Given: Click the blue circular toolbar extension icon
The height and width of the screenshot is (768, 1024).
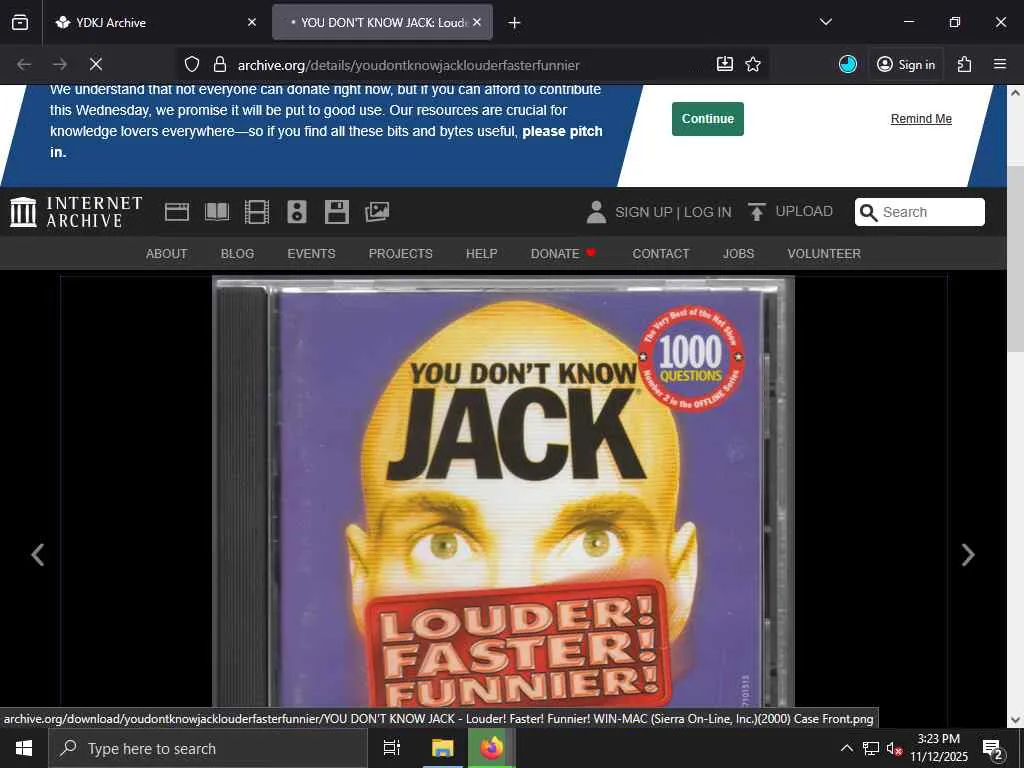Looking at the screenshot, I should (848, 64).
